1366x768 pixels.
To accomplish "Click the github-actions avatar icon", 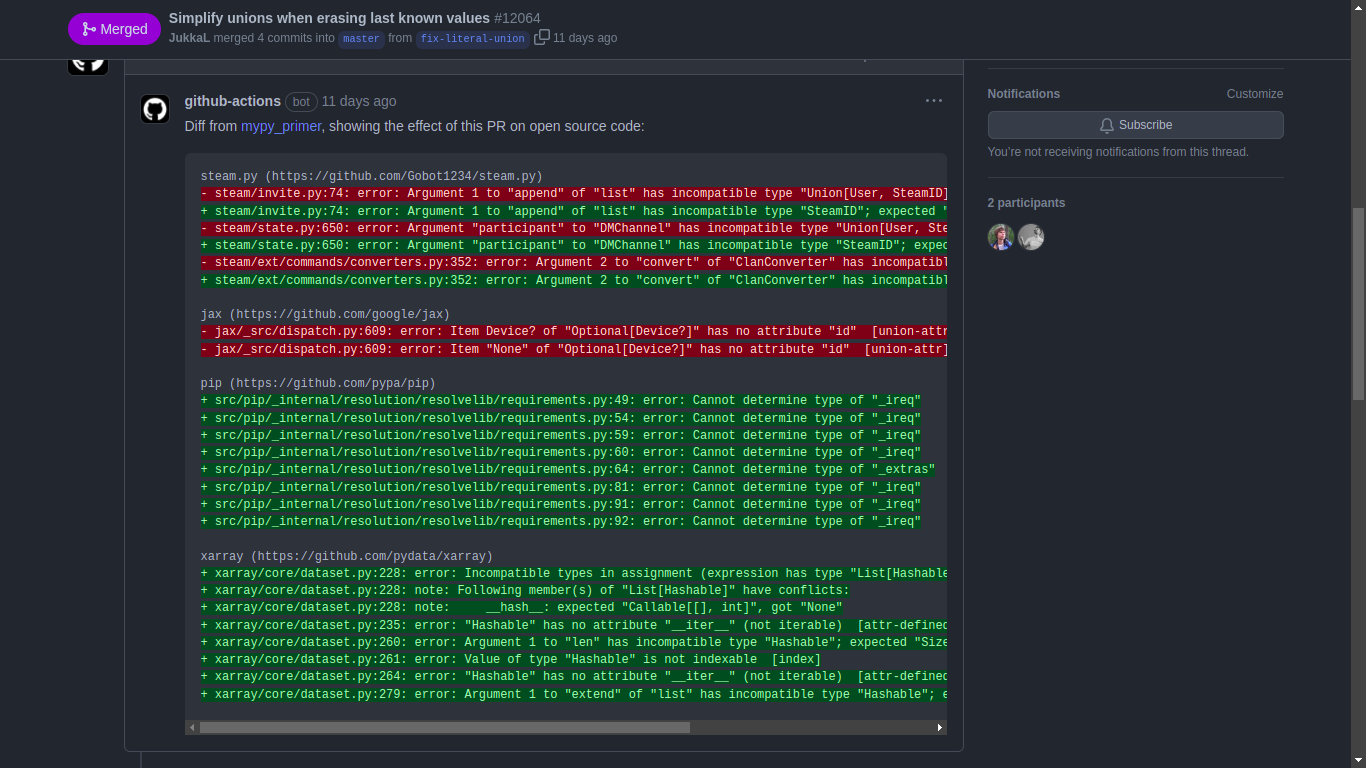I will [155, 109].
